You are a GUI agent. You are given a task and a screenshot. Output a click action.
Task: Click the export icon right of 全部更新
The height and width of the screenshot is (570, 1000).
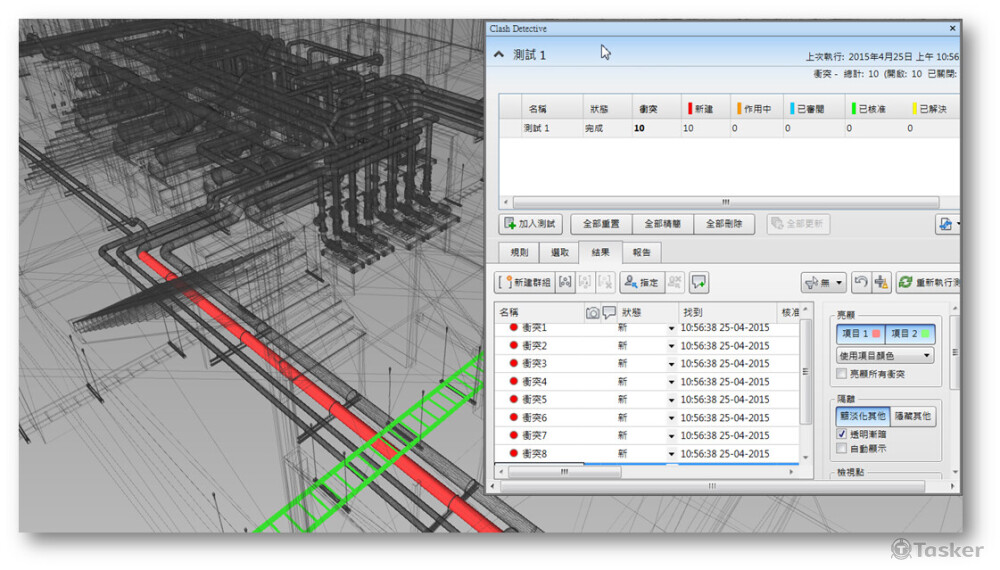[x=944, y=225]
